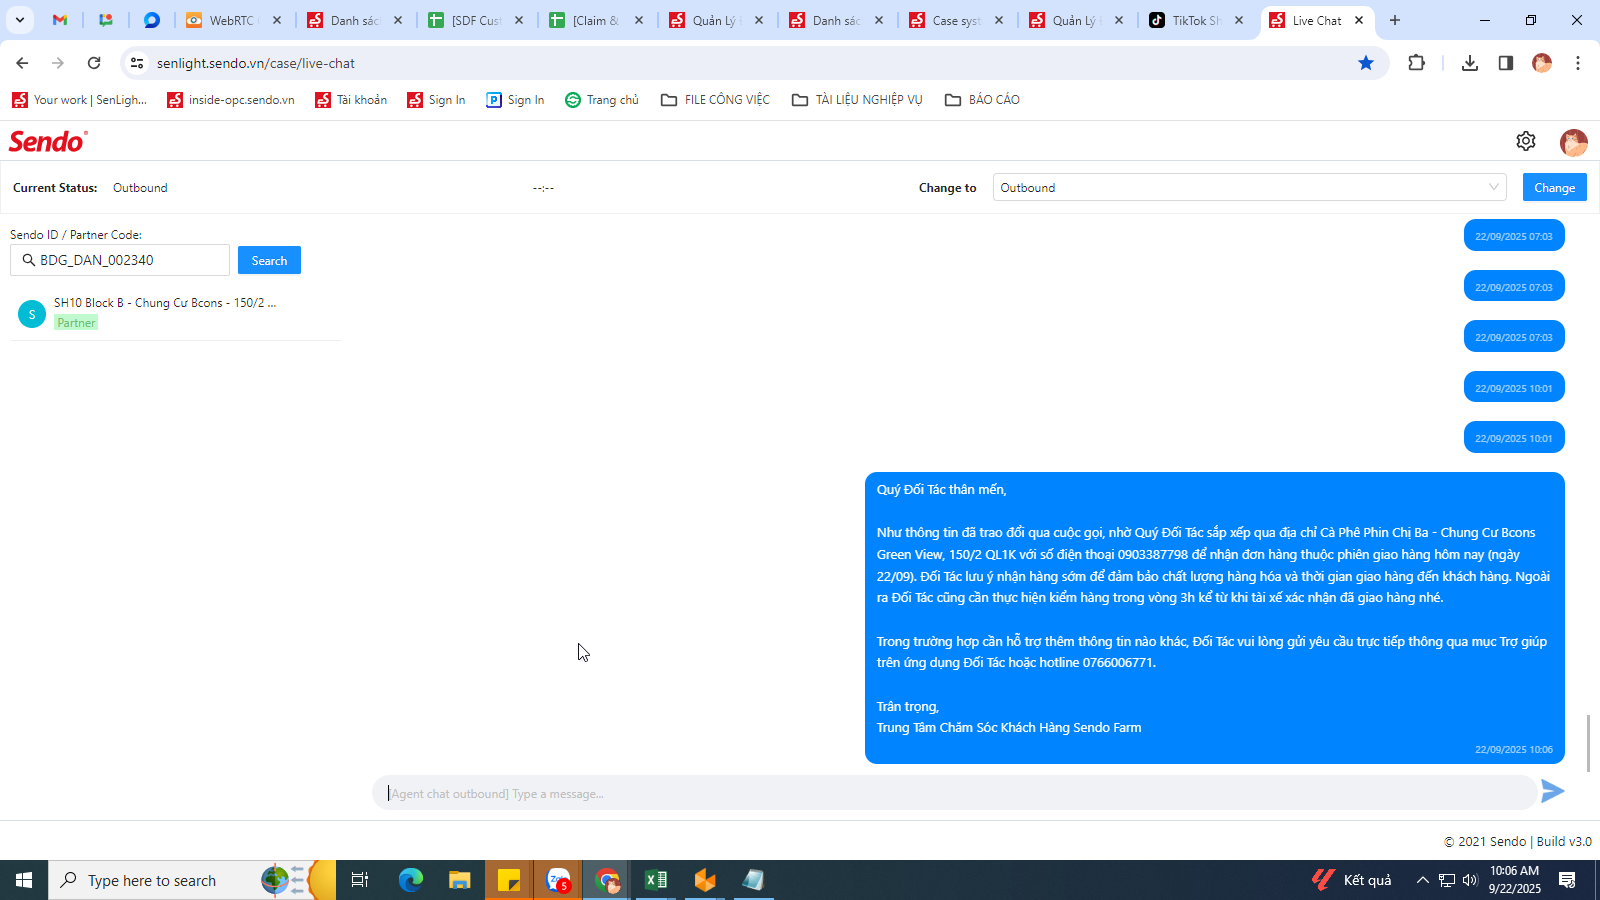Open Chrome three-dot menu
The image size is (1600, 900).
[x=1578, y=63]
